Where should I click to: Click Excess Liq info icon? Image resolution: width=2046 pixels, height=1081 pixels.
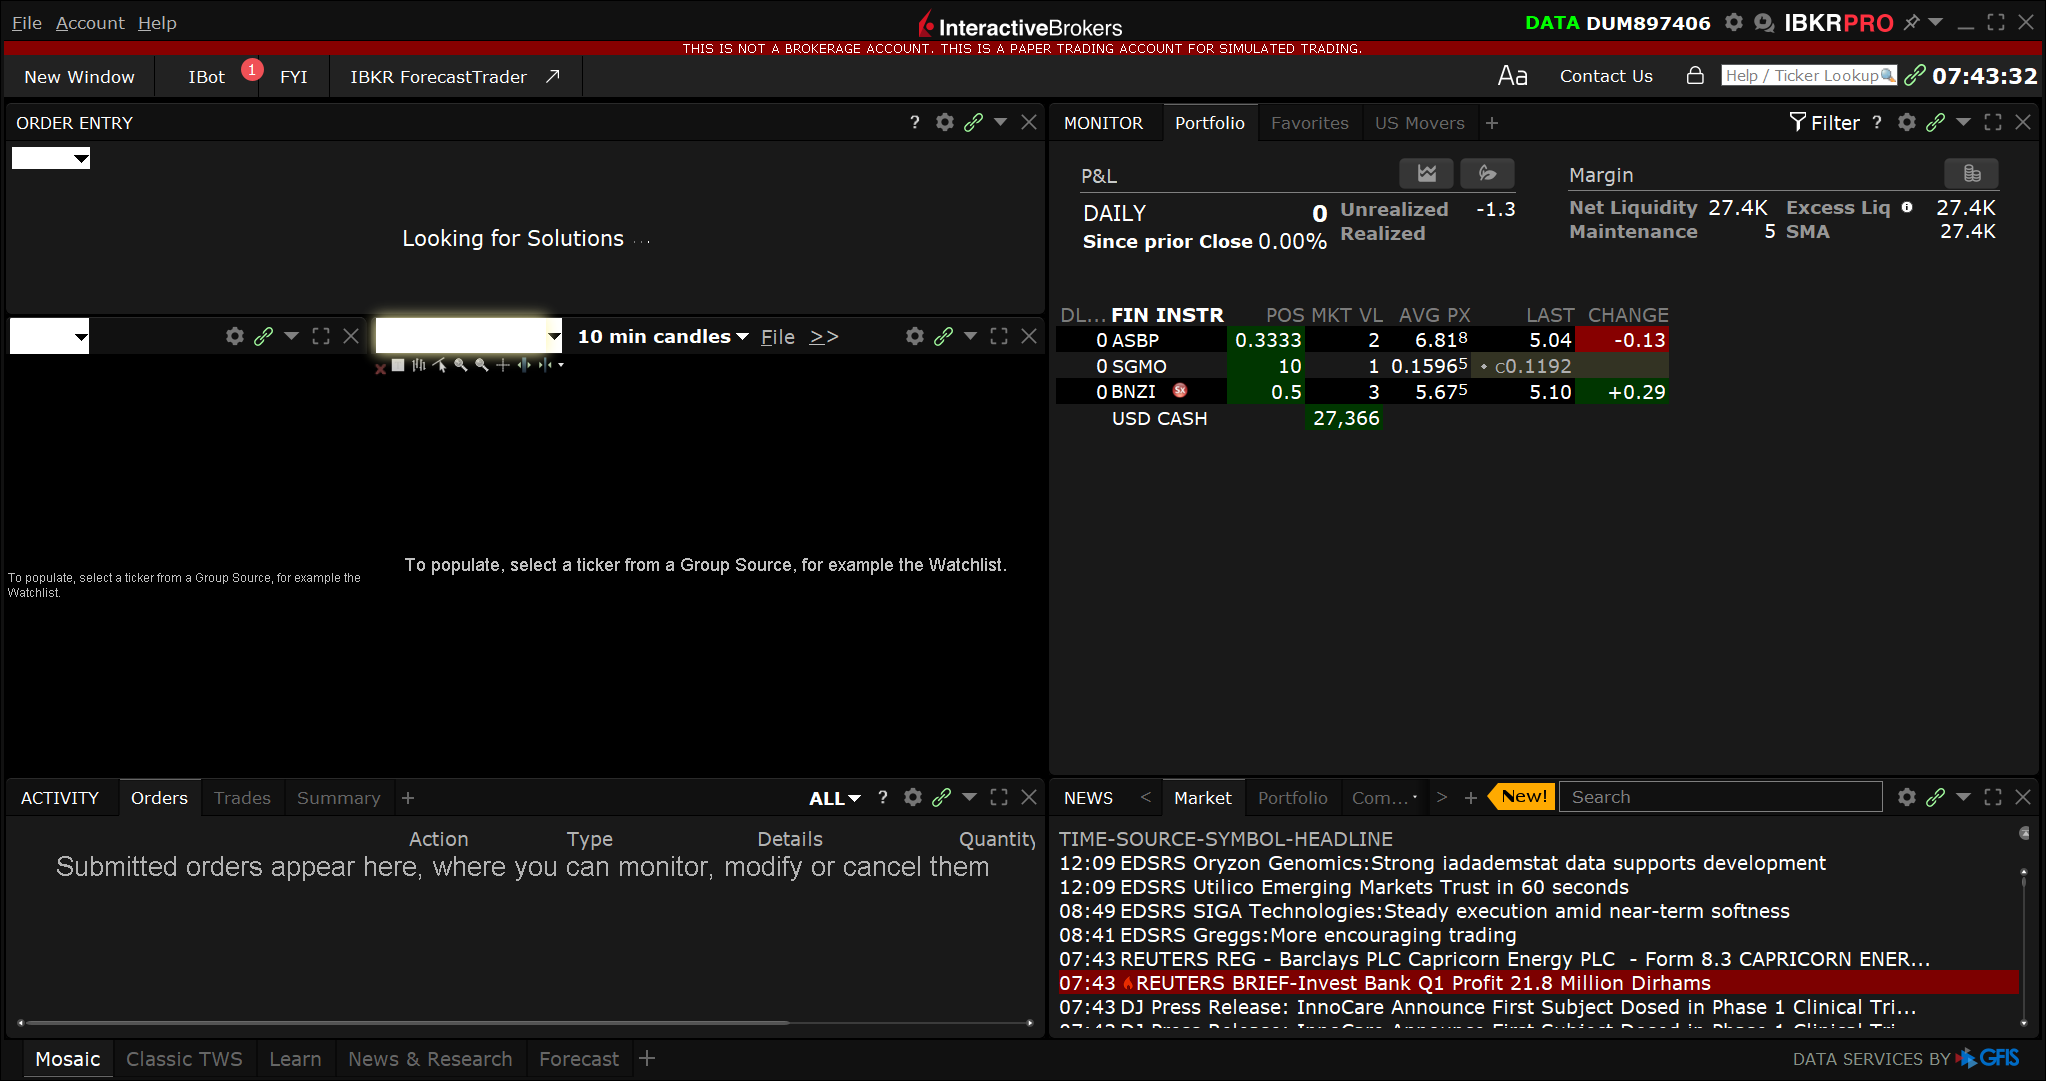point(1907,207)
